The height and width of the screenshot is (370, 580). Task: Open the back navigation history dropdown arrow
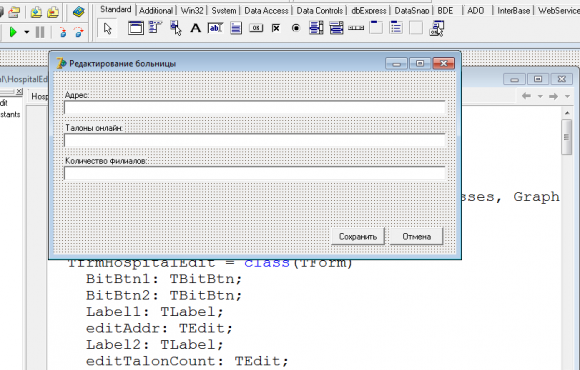[540, 97]
